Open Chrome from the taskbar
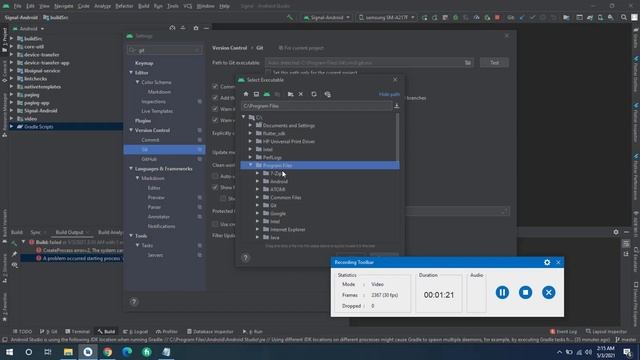This screenshot has height=360, width=640. click(107, 352)
